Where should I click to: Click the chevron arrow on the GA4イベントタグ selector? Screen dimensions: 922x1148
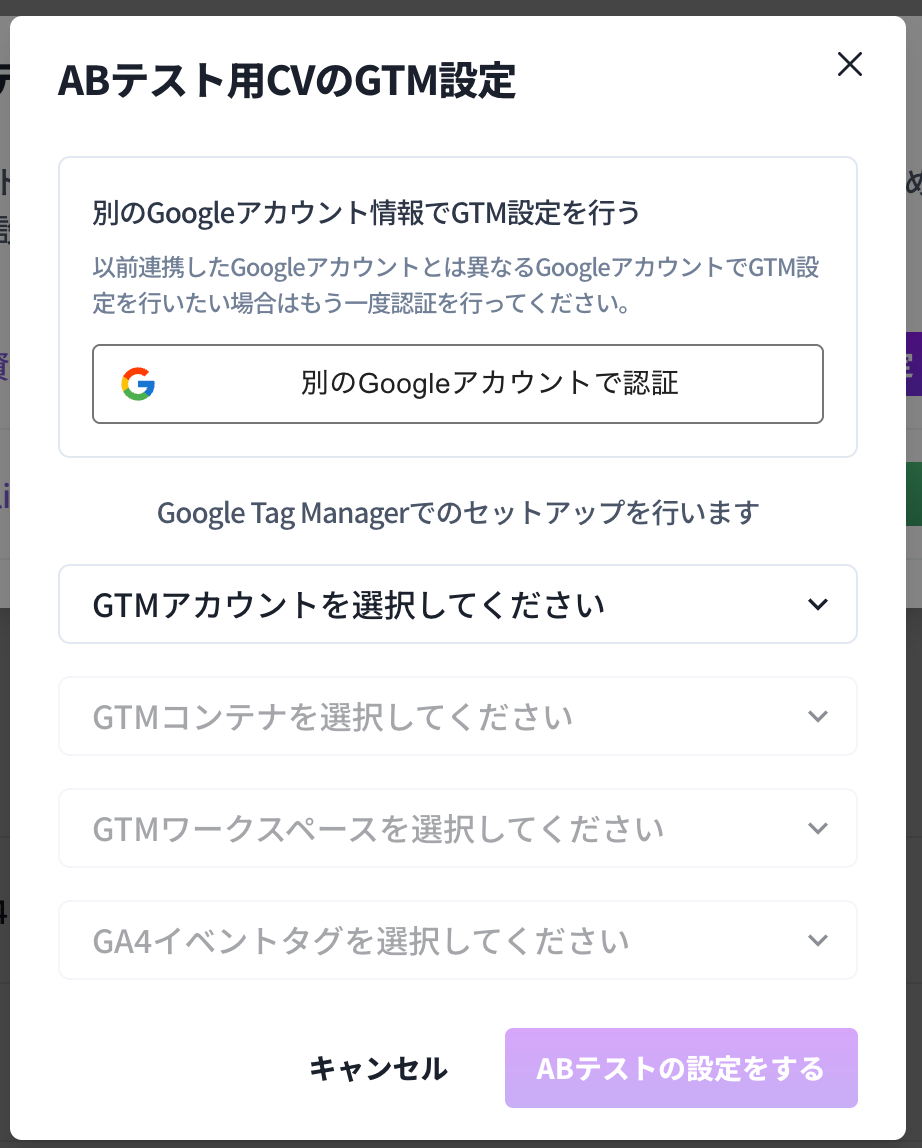(x=818, y=940)
